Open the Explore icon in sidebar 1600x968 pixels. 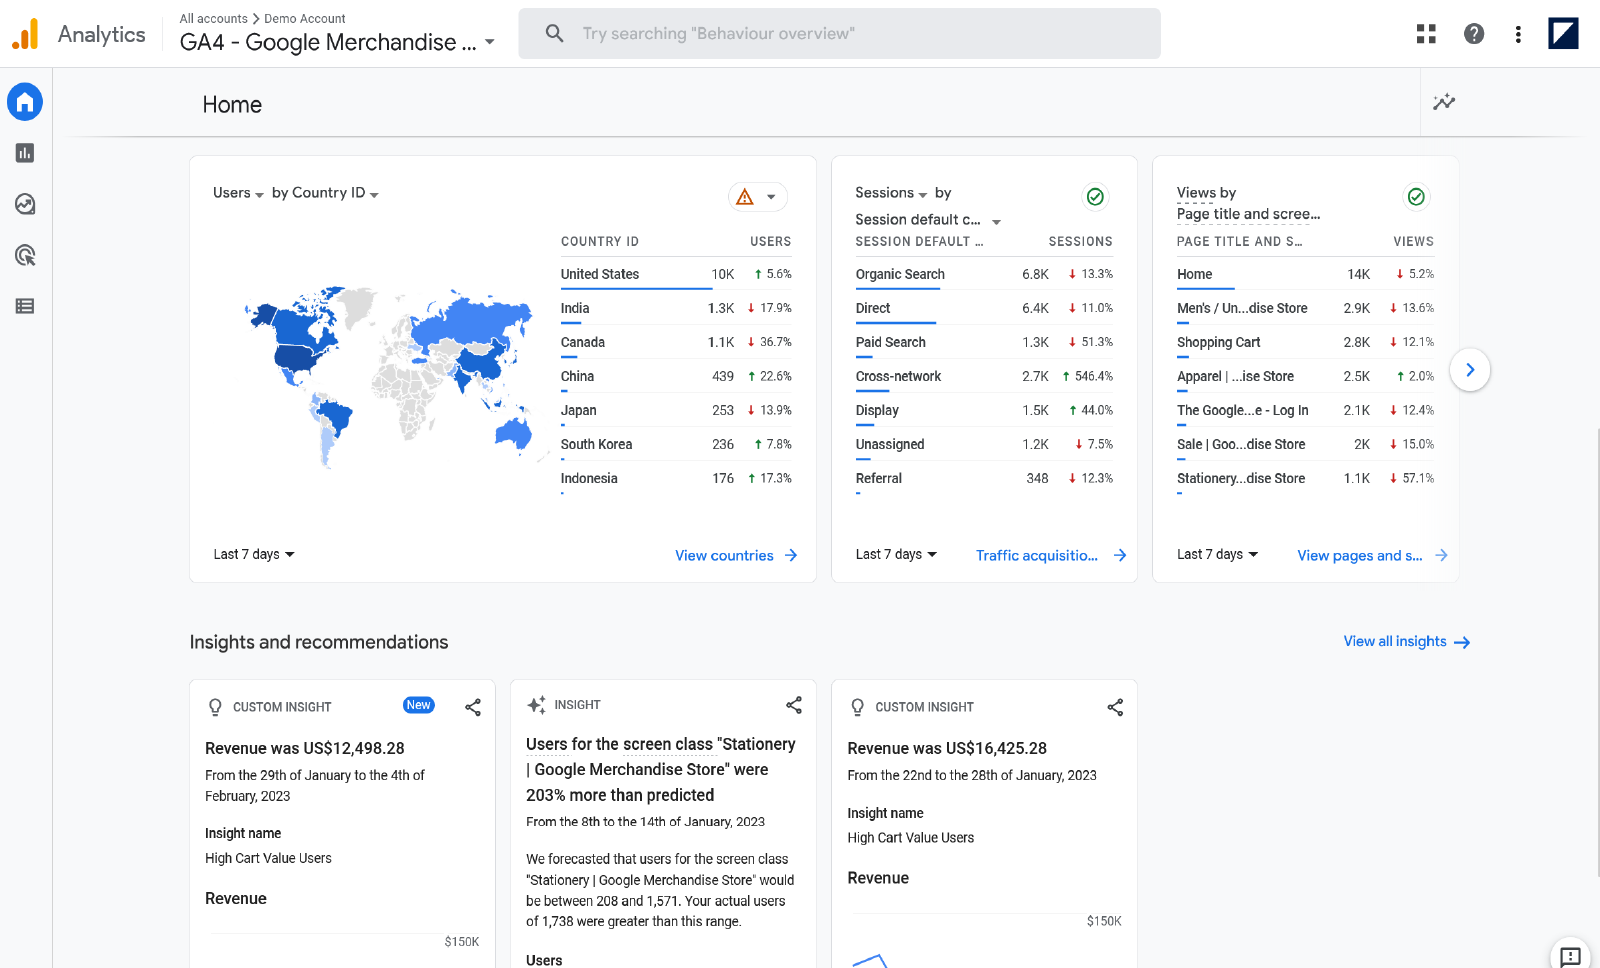coord(25,204)
